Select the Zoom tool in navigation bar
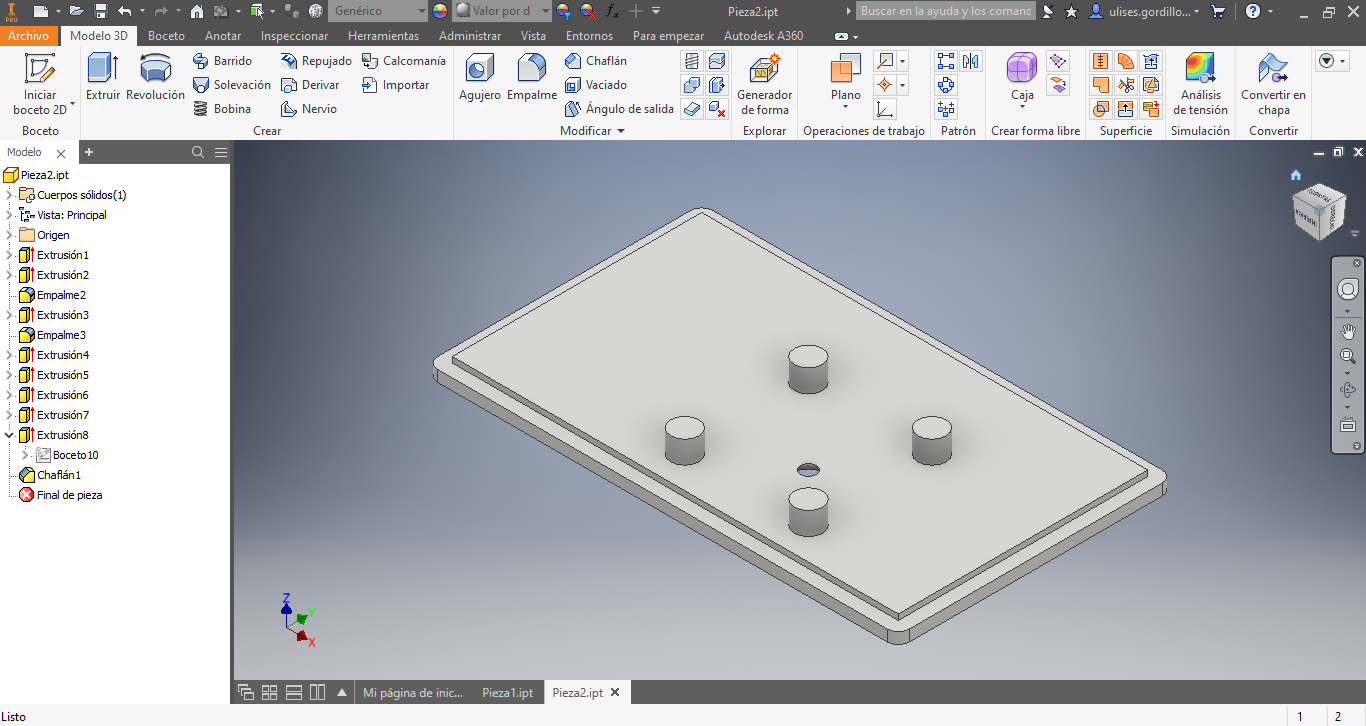The height and width of the screenshot is (726, 1366). click(1348, 356)
